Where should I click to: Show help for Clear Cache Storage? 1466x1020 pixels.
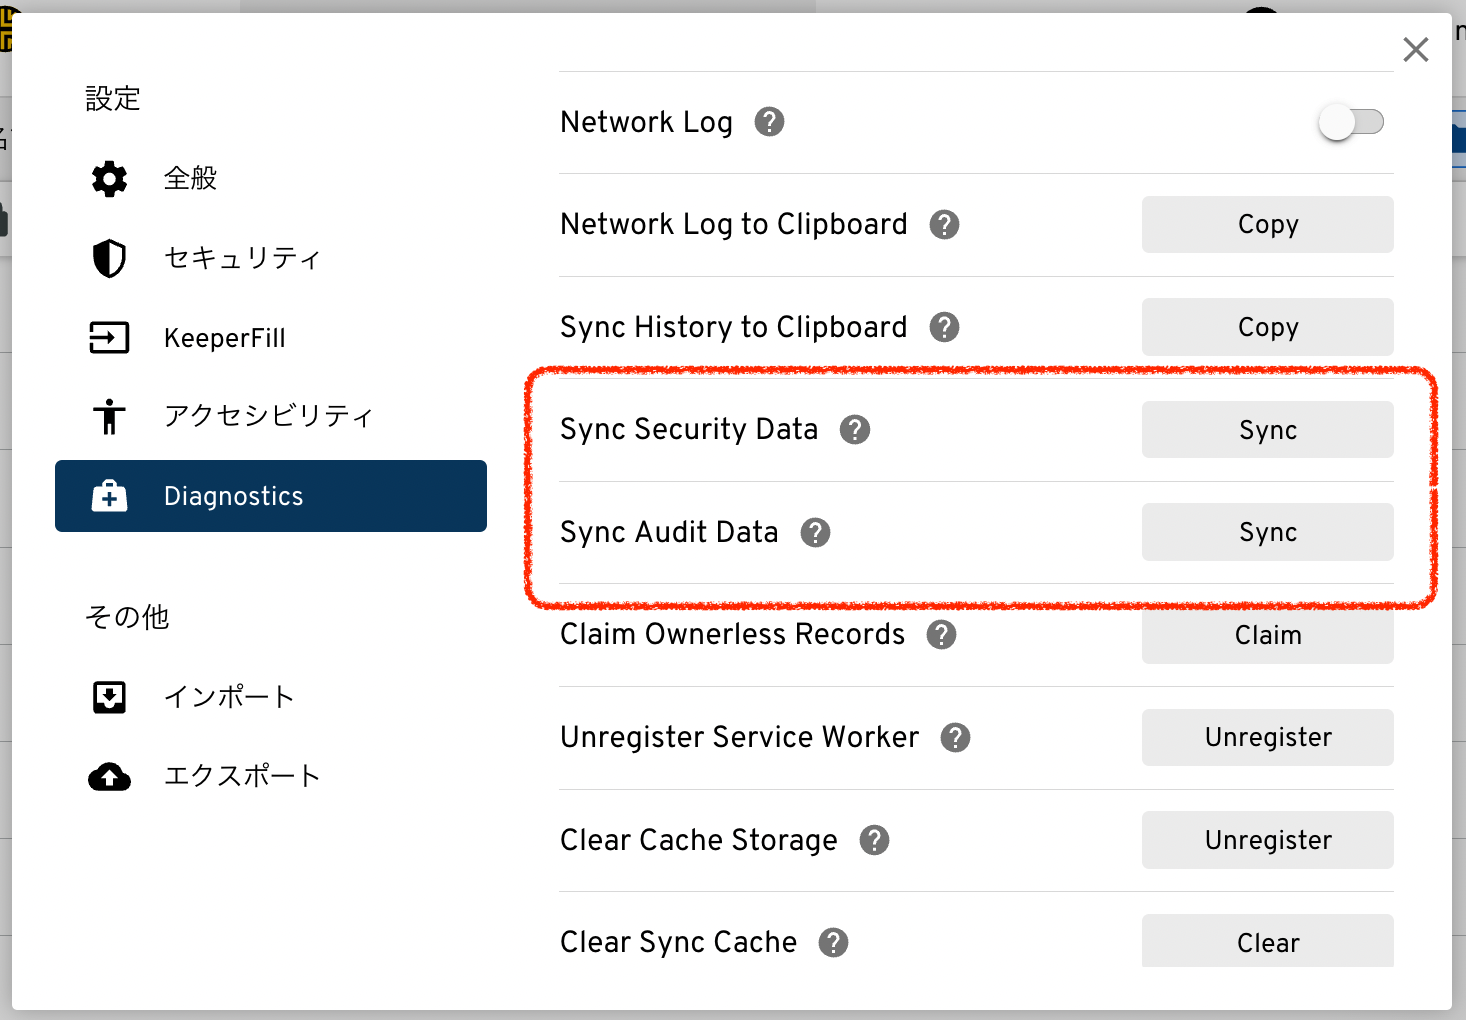click(x=874, y=840)
